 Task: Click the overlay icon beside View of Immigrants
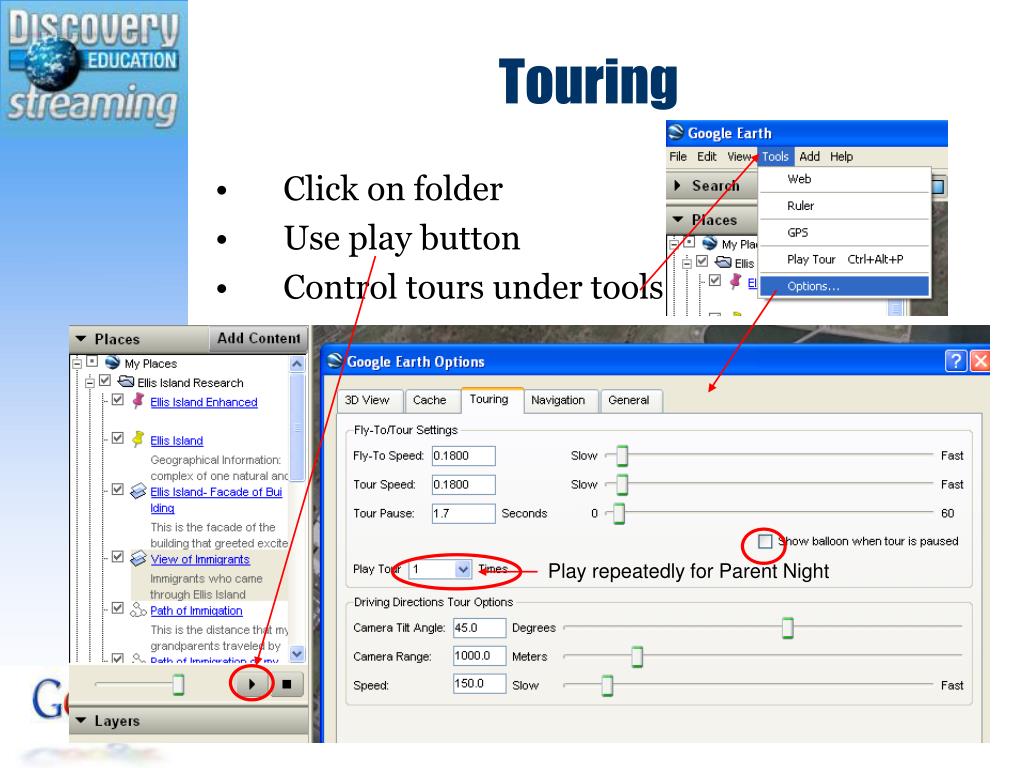click(x=138, y=558)
